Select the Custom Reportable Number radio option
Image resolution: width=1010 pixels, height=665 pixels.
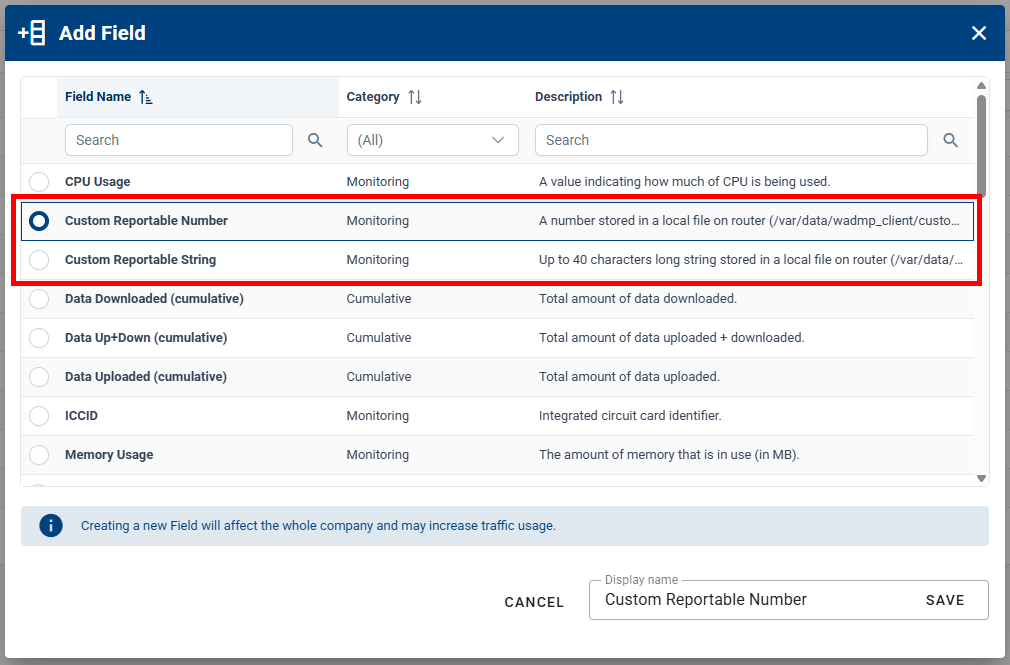(39, 220)
